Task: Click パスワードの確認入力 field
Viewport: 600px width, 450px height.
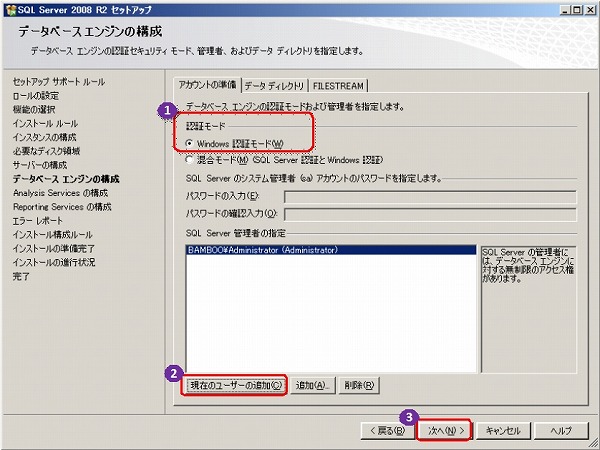Action: click(x=430, y=214)
